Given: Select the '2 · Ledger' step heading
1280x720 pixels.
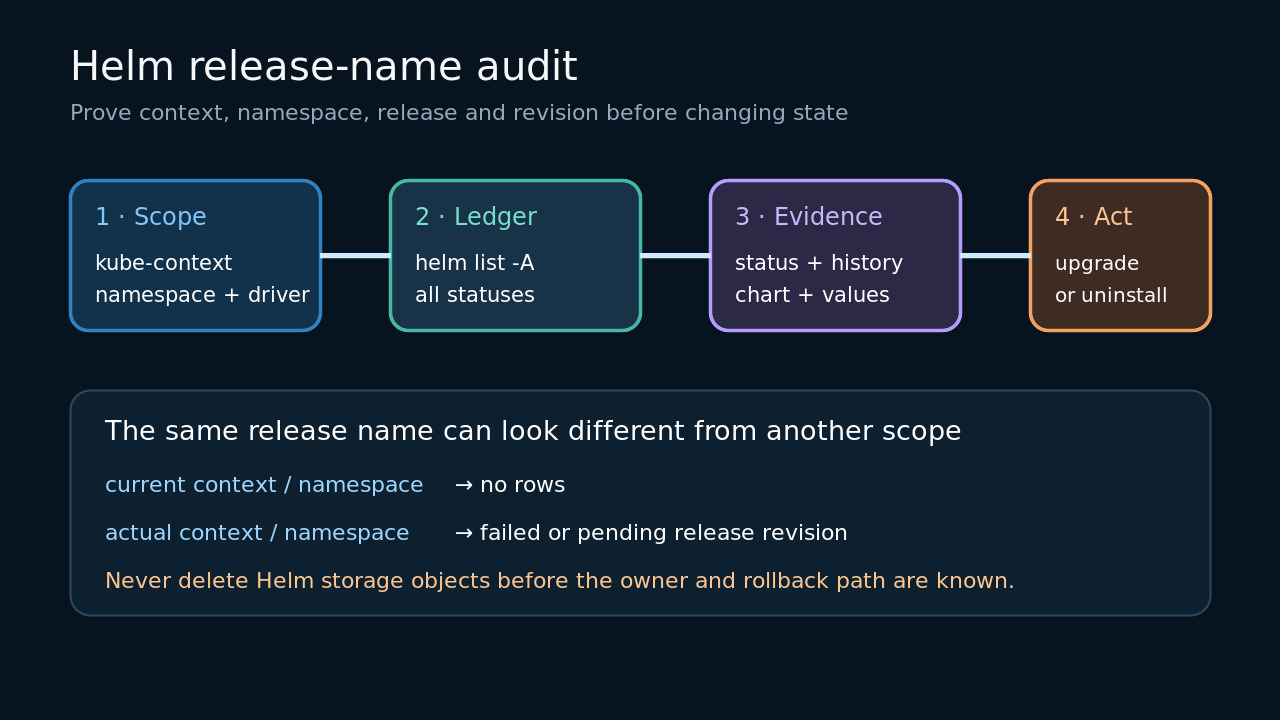Looking at the screenshot, I should click(476, 217).
